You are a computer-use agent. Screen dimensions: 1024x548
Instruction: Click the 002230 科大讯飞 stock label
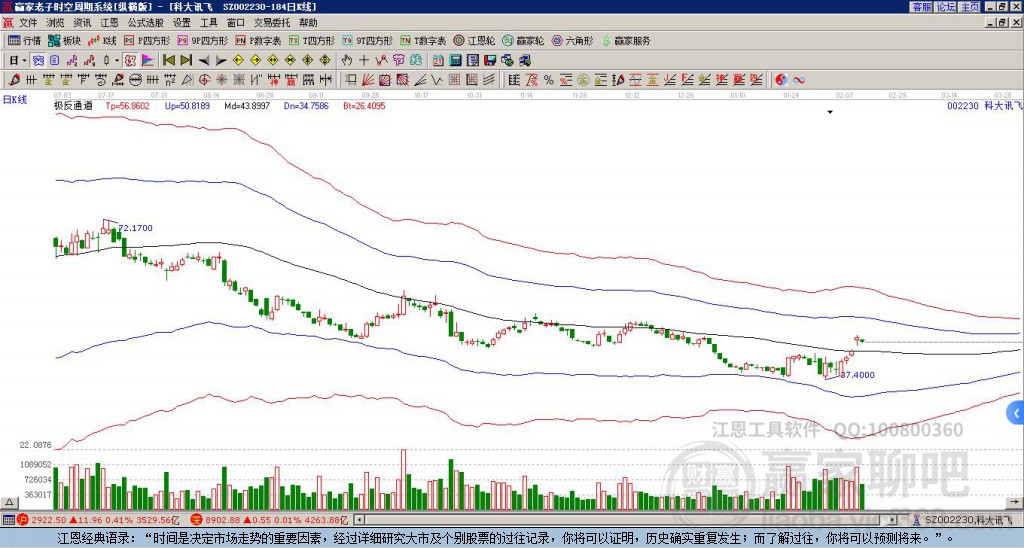985,105
